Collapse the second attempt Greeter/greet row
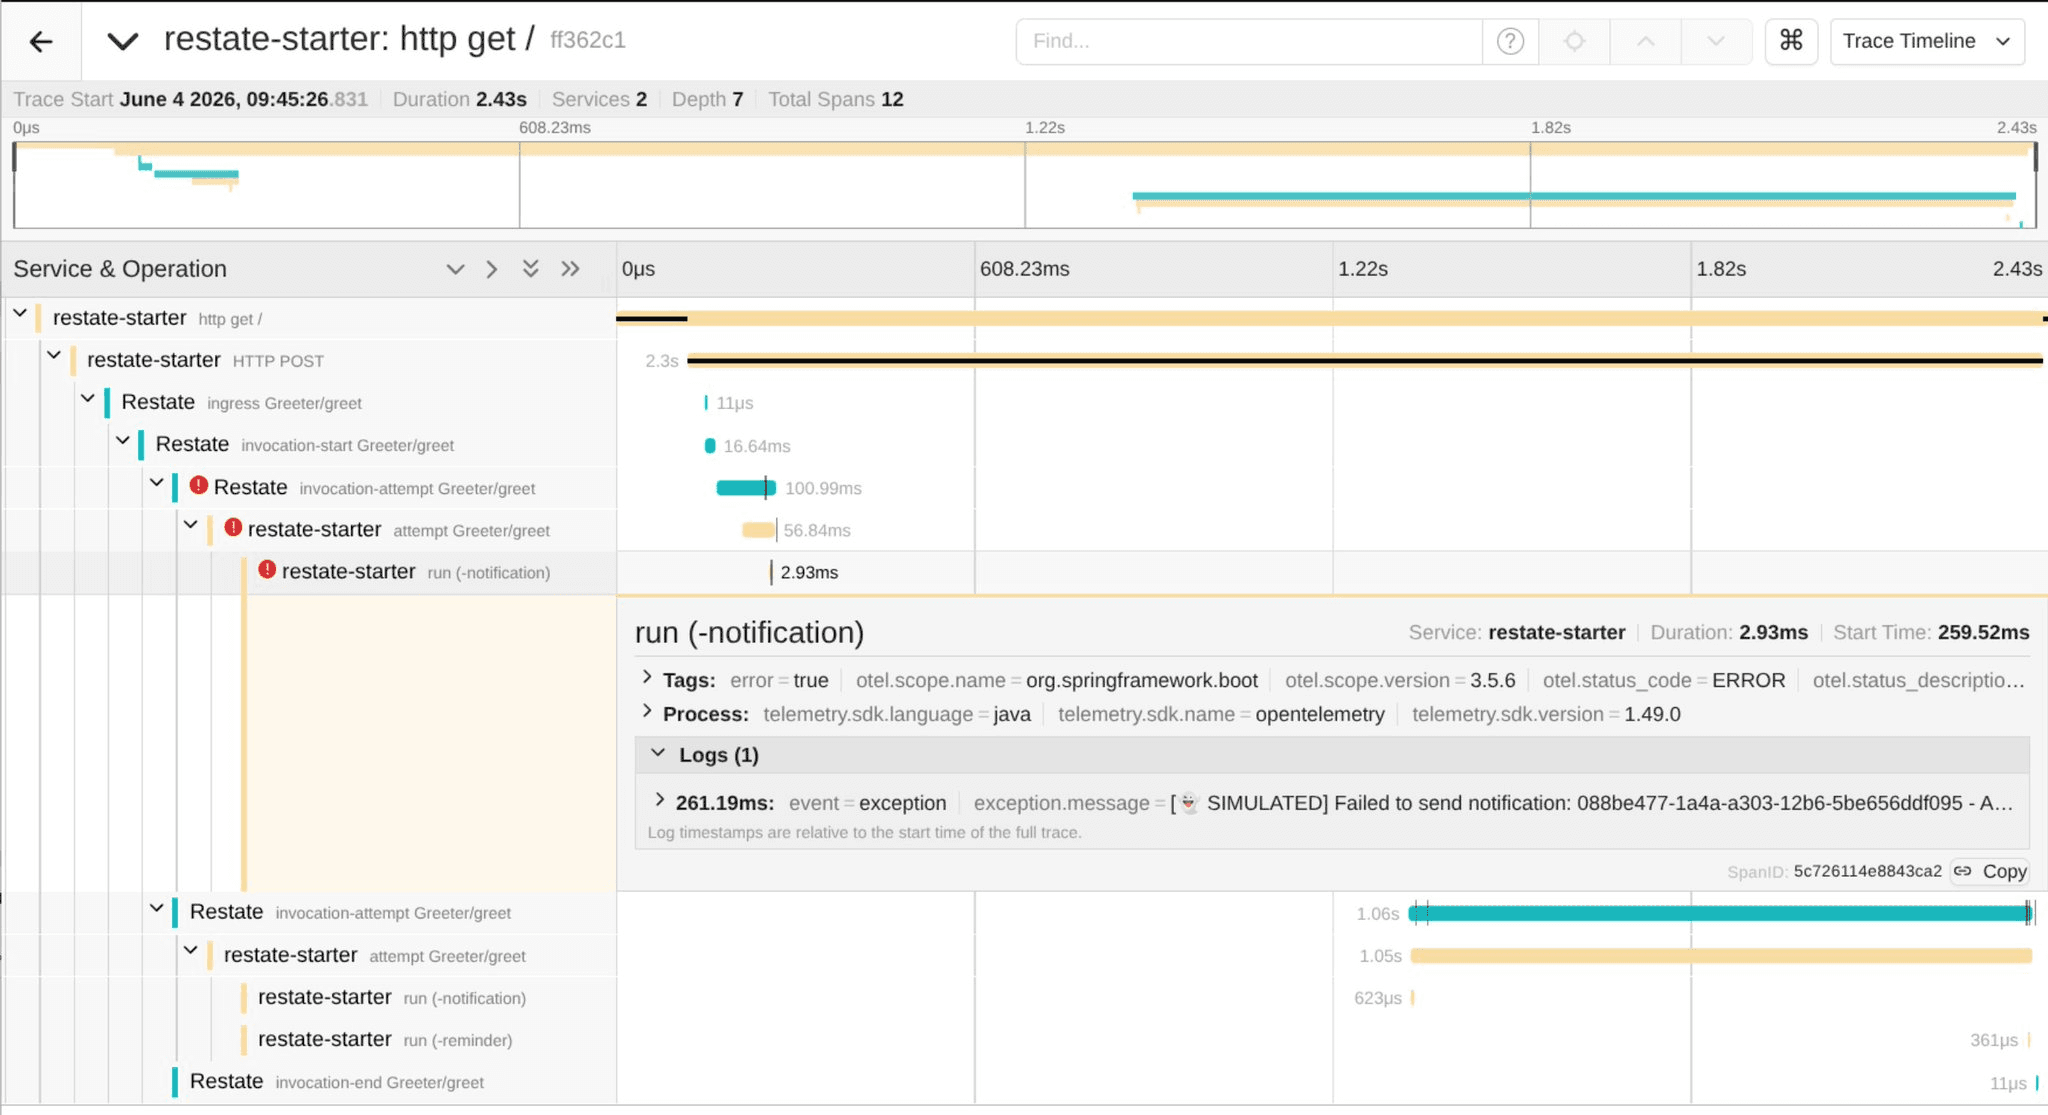This screenshot has height=1115, width=2048. [191, 951]
